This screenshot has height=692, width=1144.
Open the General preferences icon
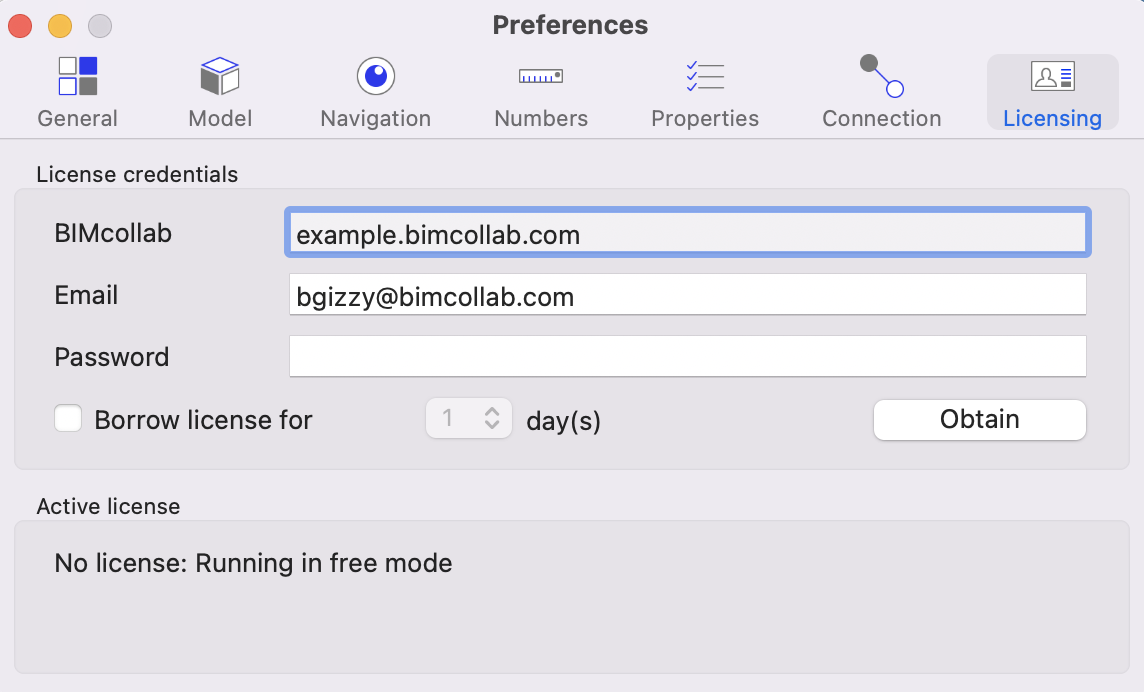click(77, 76)
